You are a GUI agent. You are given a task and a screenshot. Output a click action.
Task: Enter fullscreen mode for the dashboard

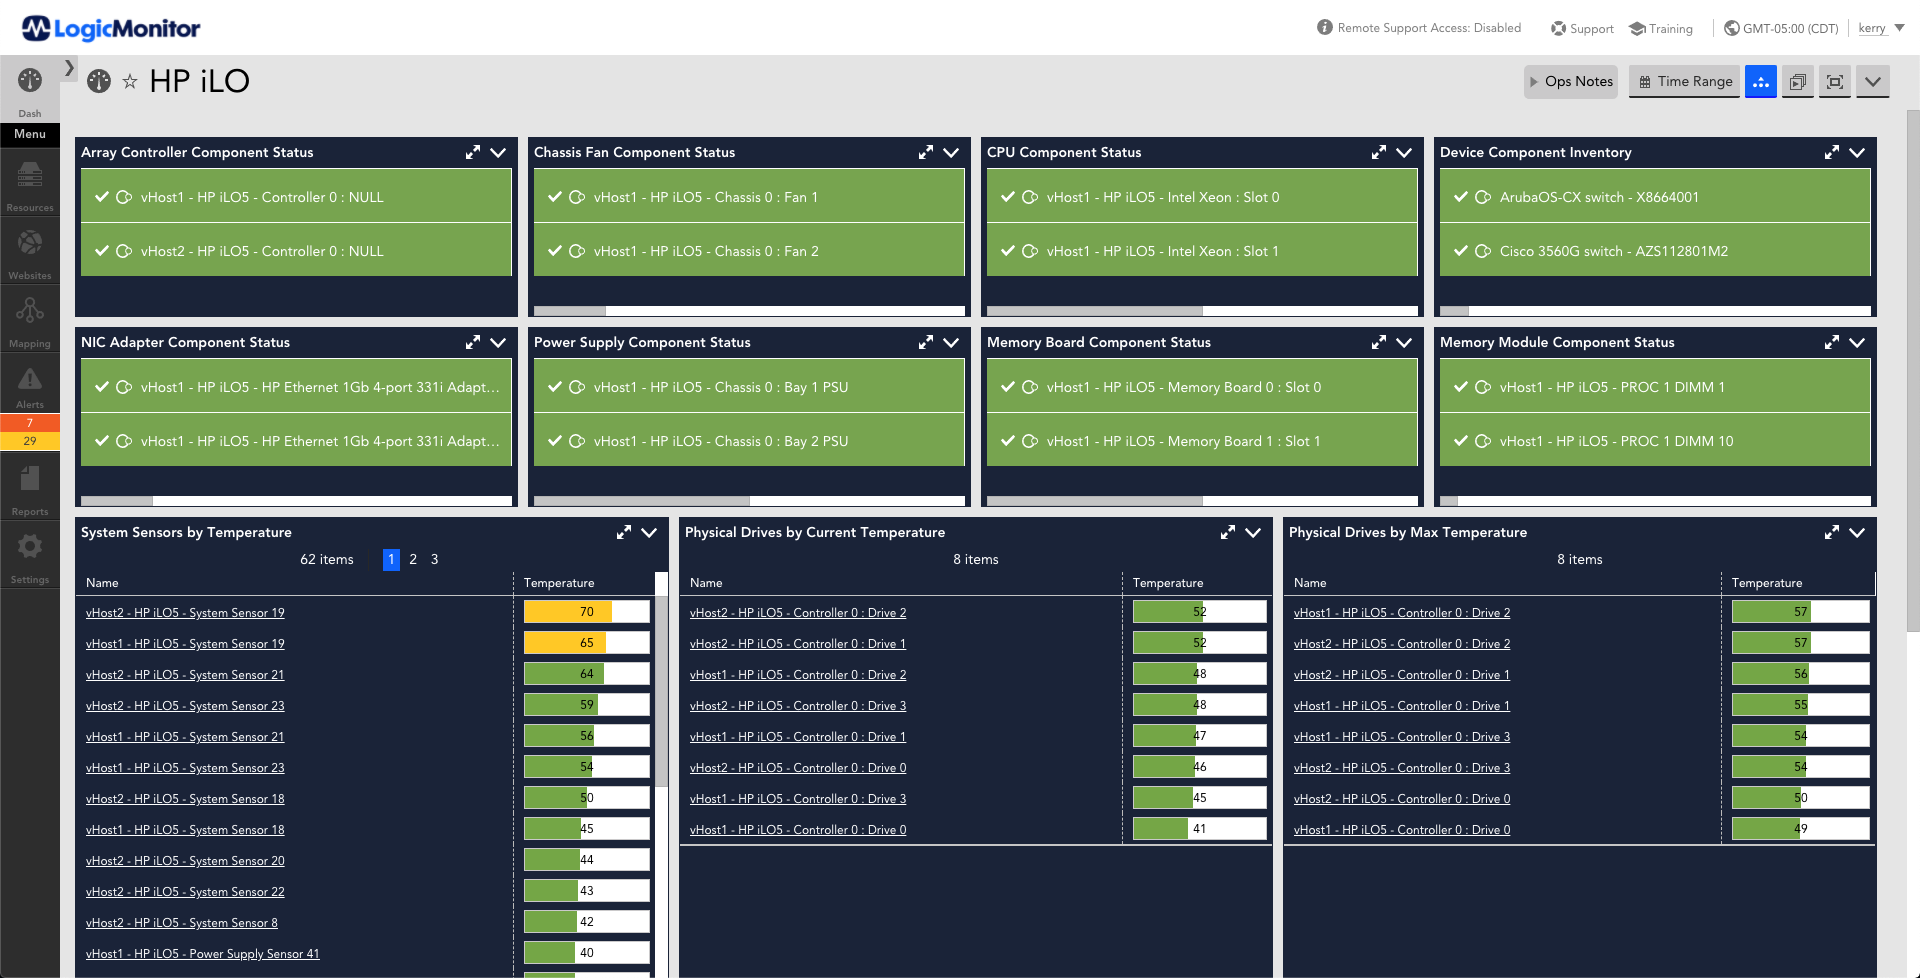1834,81
